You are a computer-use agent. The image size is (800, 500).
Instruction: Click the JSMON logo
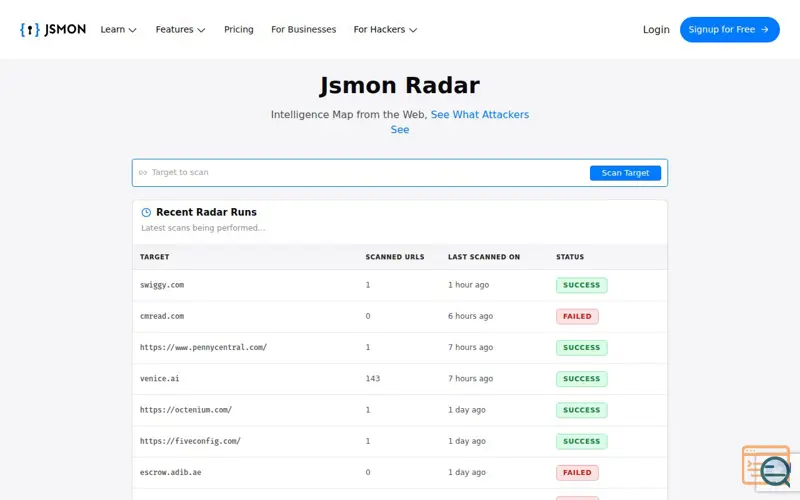tap(53, 30)
